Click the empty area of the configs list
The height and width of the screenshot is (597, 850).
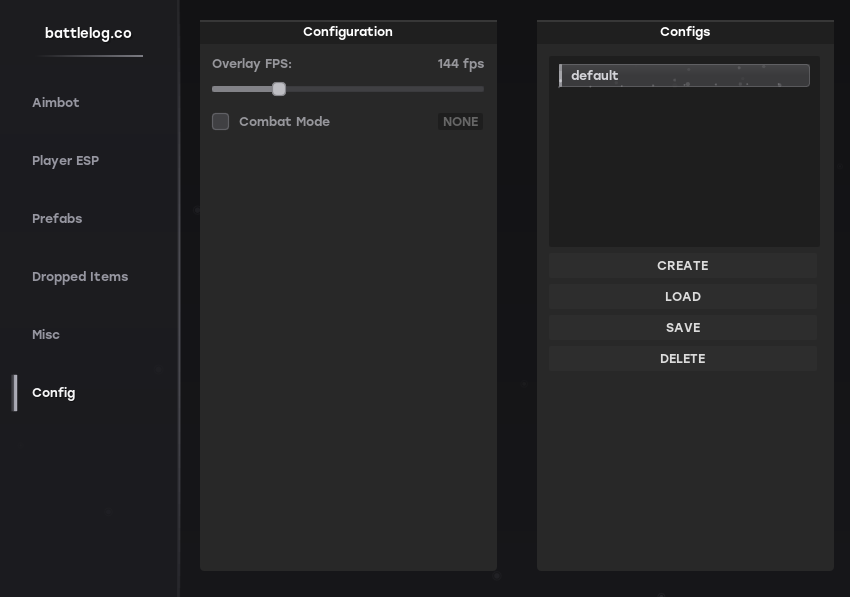coord(684,170)
